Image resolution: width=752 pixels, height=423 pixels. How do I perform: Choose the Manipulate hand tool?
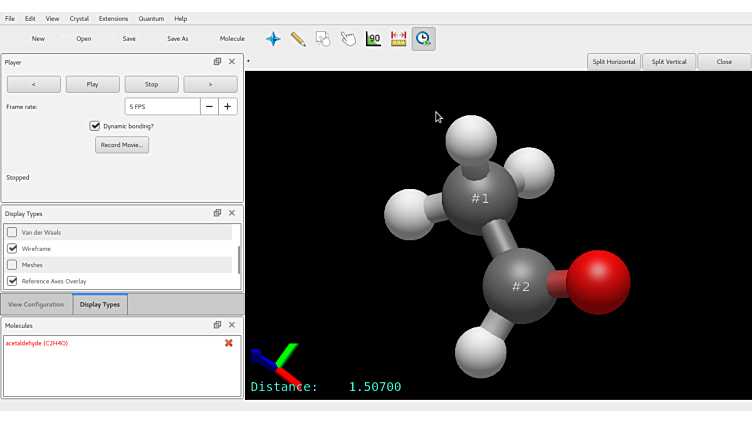pyautogui.click(x=348, y=39)
